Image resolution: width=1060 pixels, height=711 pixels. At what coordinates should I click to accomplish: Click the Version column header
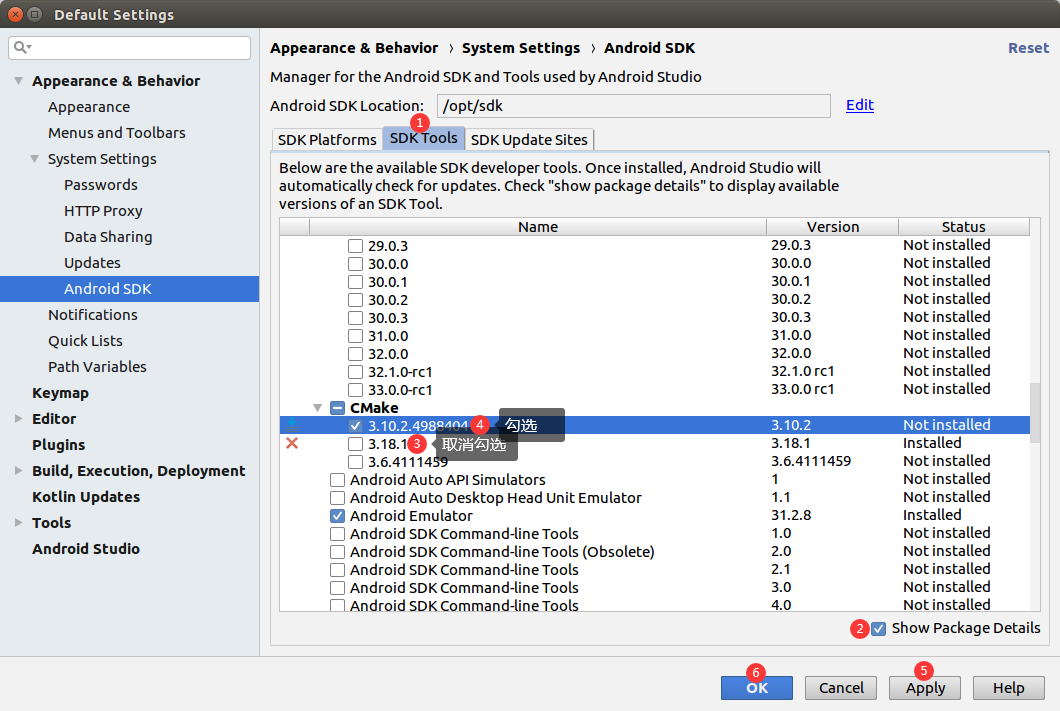click(x=832, y=226)
